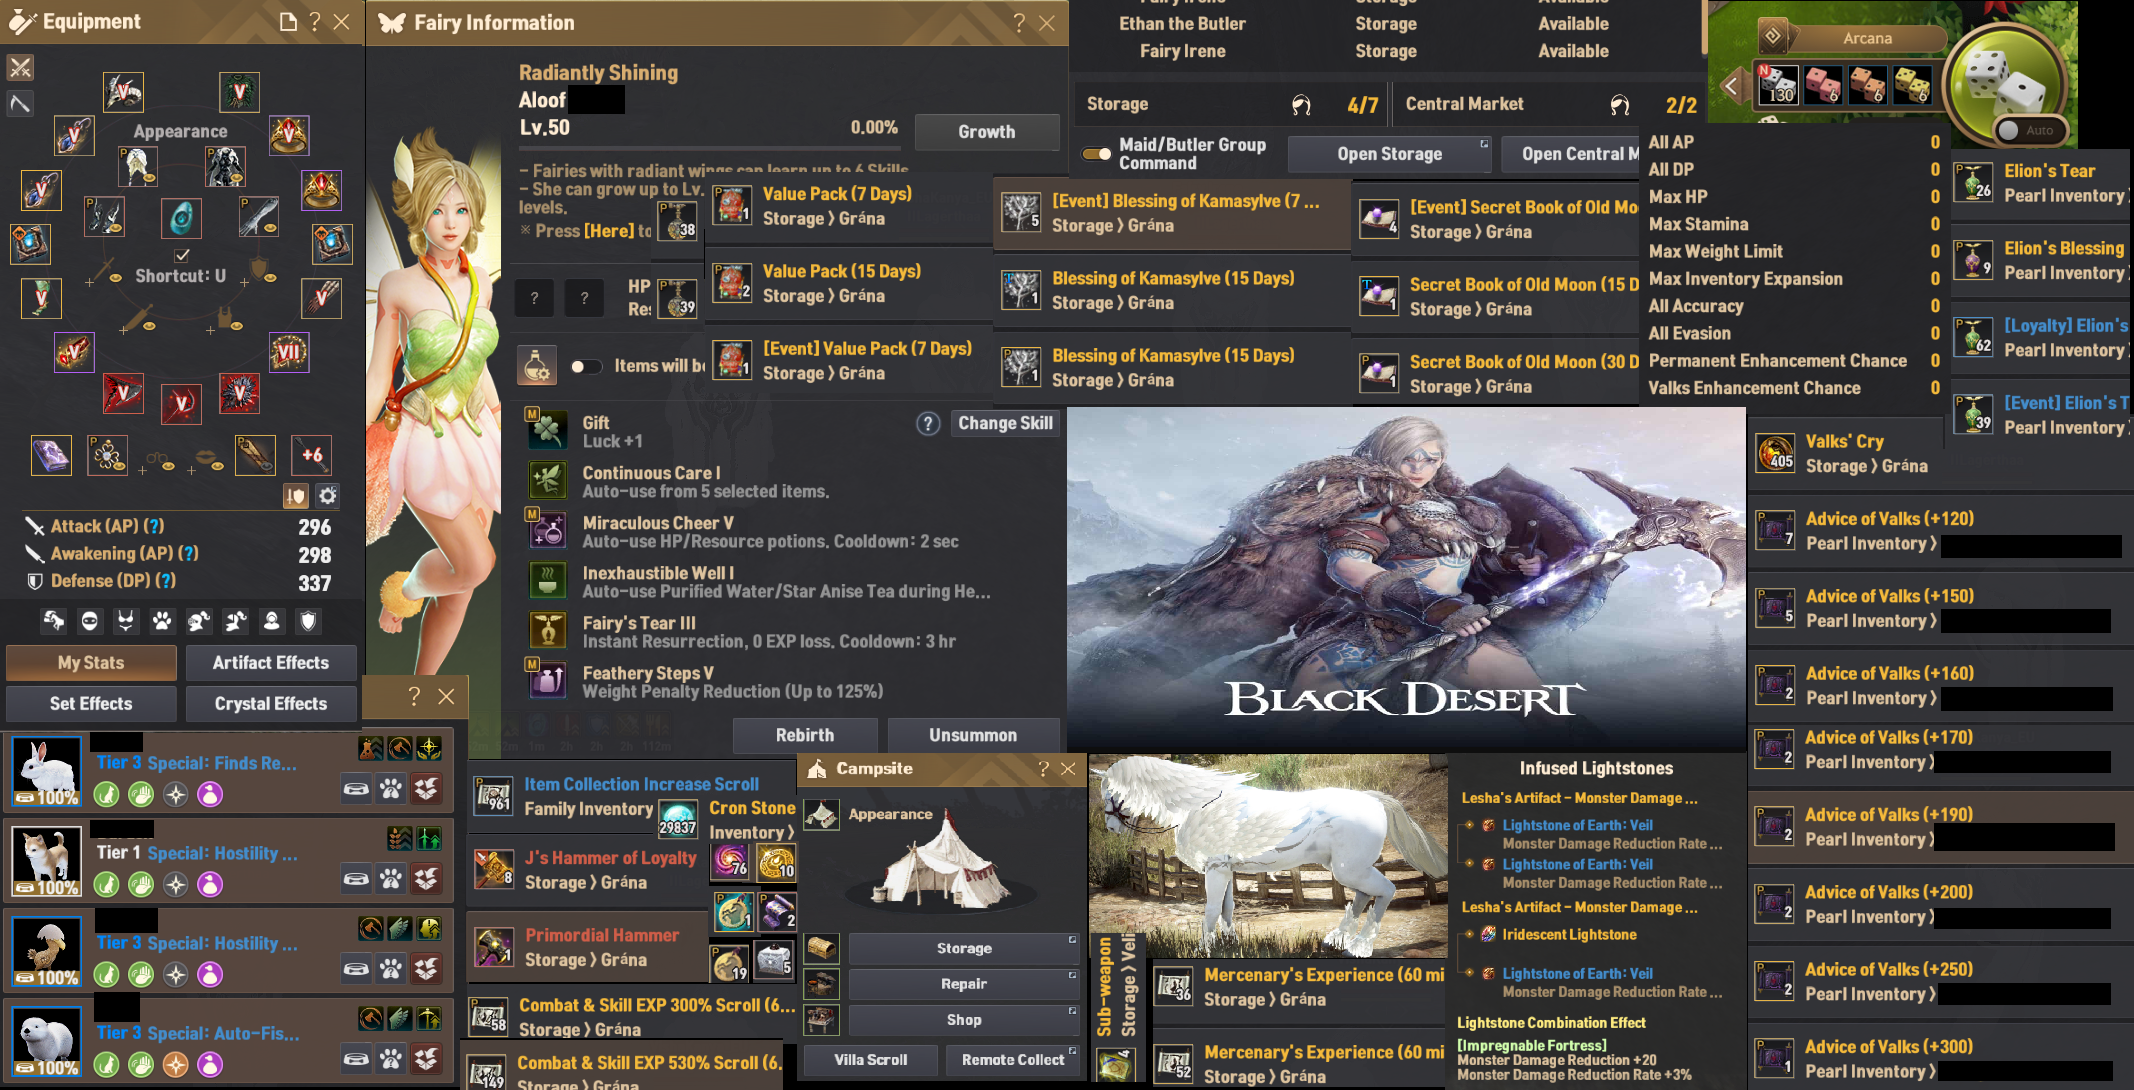Screen dimensions: 2134x1090
Task: Uncheck the Shortcut: U checkbox
Action: (181, 256)
